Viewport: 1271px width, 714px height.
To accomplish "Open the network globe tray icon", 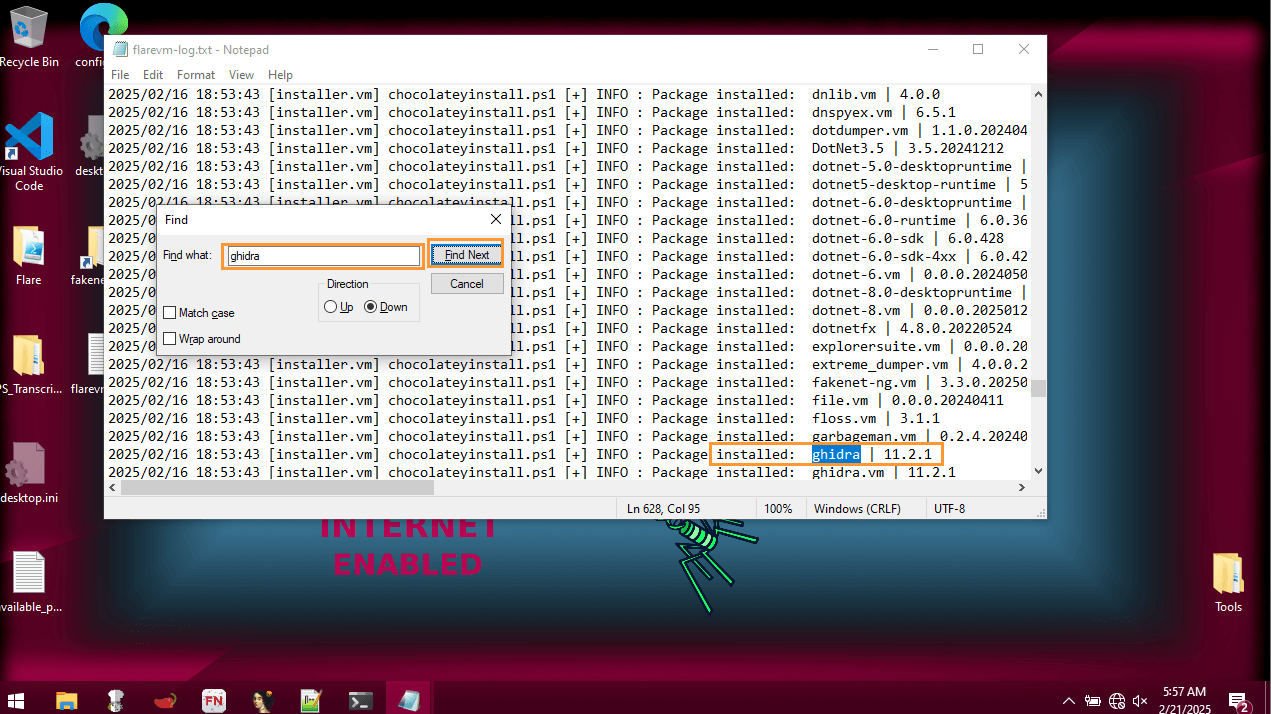I will pyautogui.click(x=1117, y=701).
